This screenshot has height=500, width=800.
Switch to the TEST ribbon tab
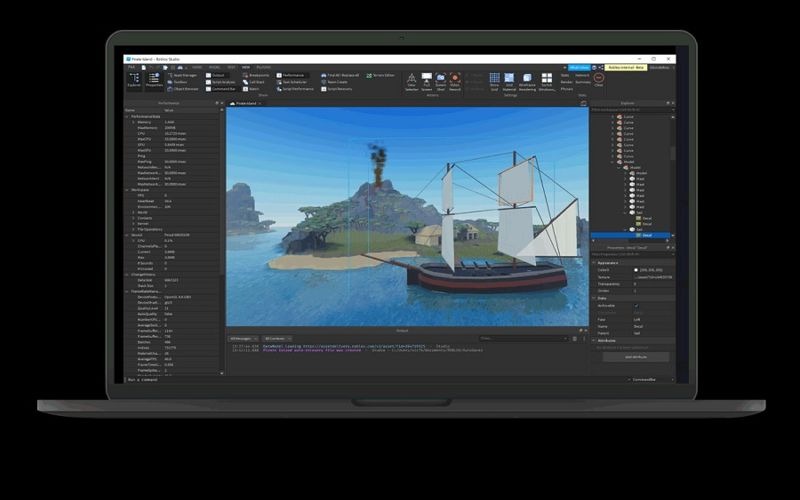point(231,67)
